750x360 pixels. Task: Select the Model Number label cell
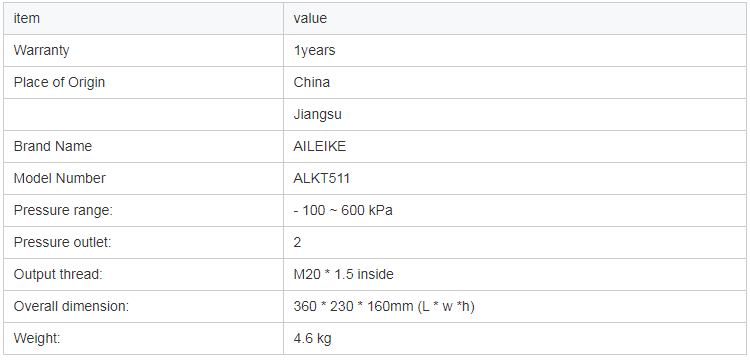coord(143,178)
